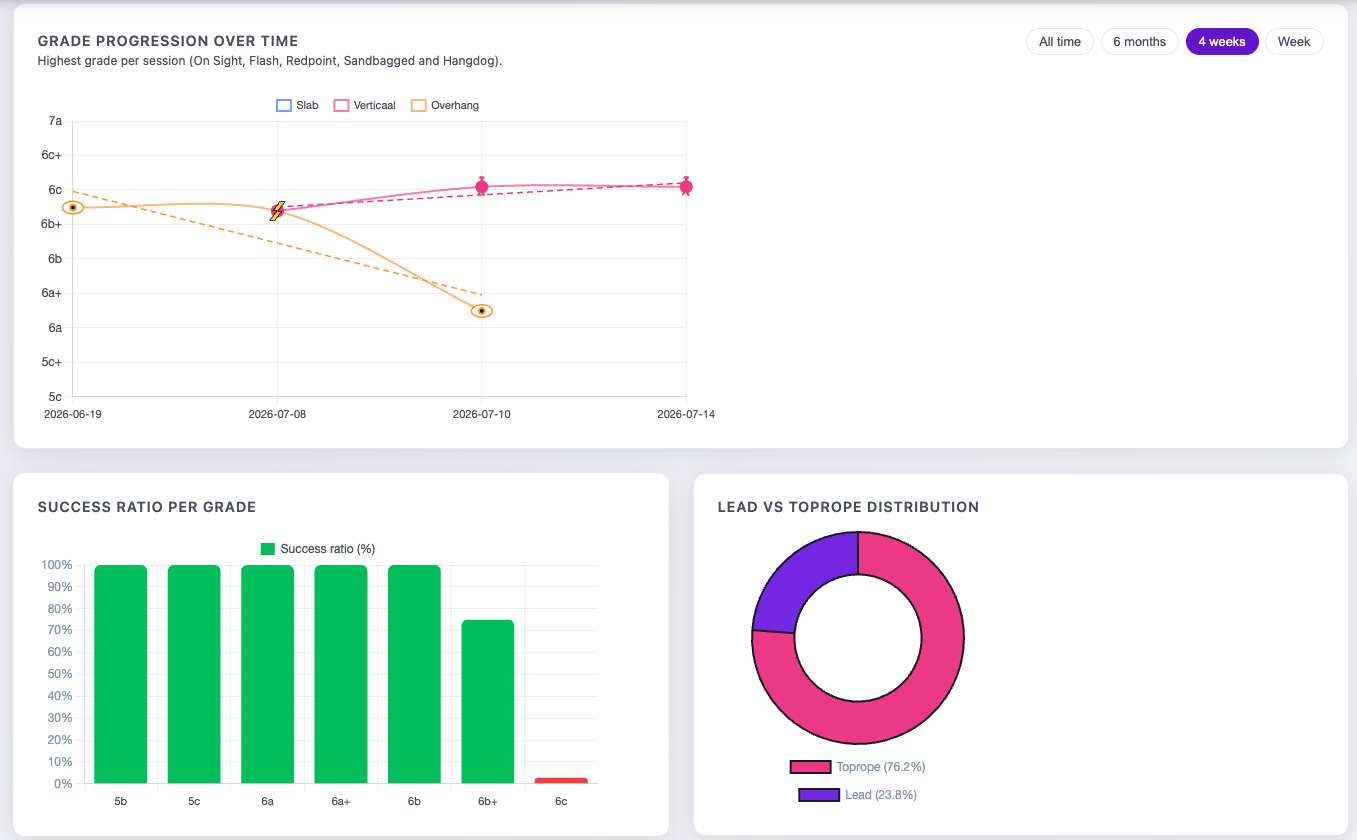1357x840 pixels.
Task: Select the 4 weeks range filter
Action: point(1222,42)
